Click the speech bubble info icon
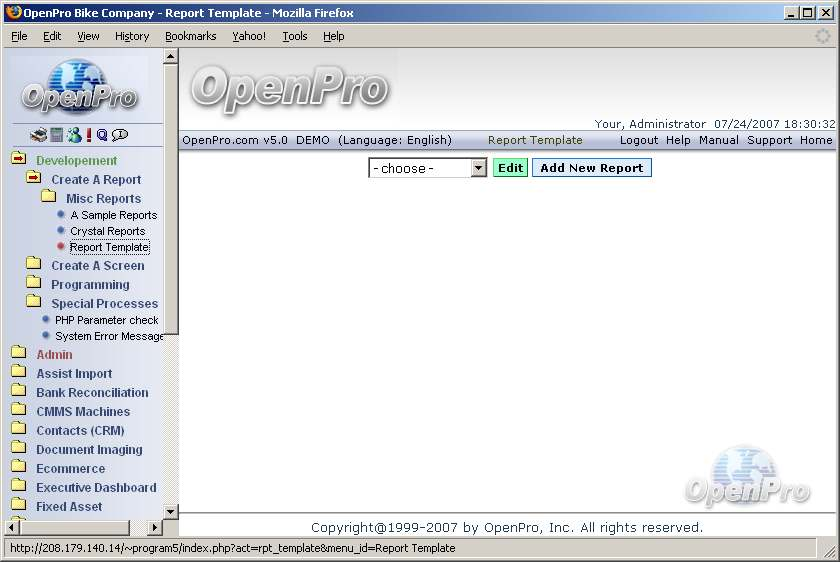Viewport: 840px width, 562px height. point(120,135)
